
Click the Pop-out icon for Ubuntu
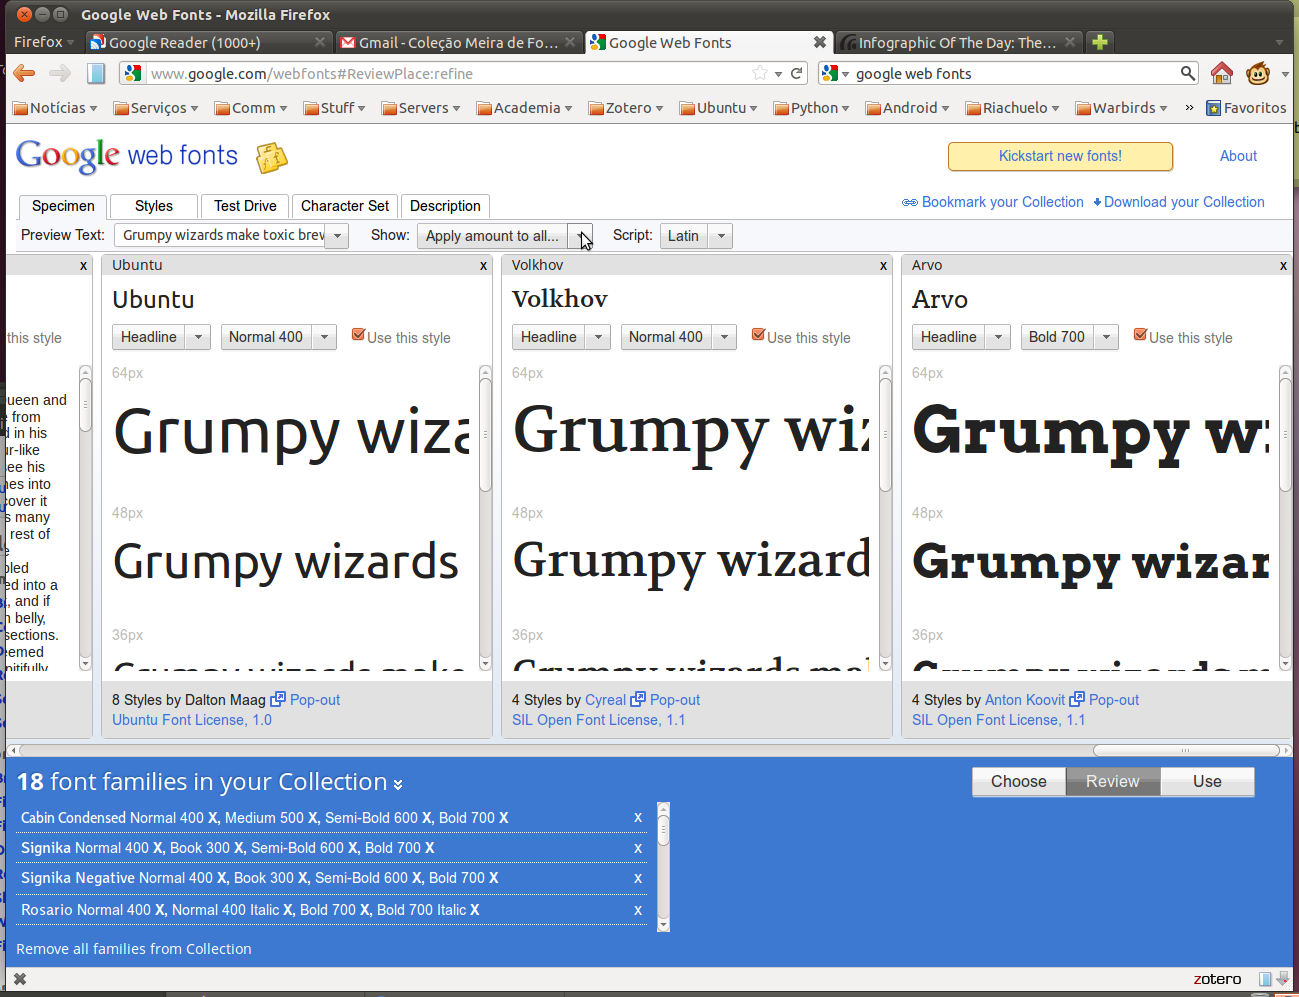[278, 699]
